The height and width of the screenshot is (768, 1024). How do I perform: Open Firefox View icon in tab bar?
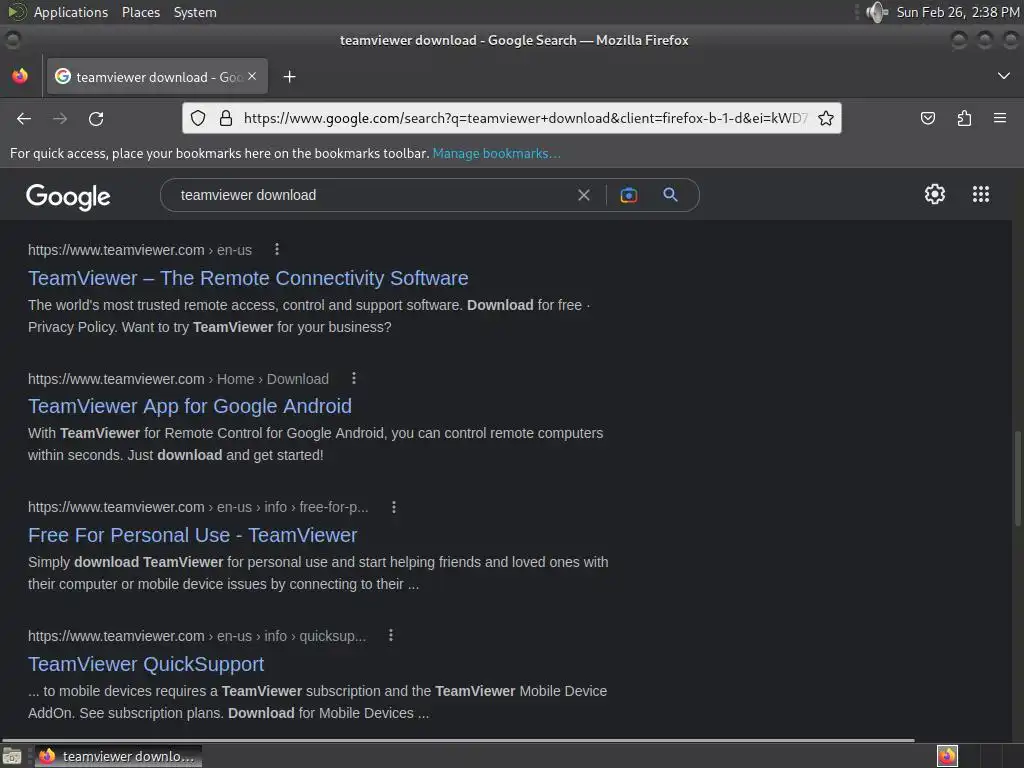(20, 76)
